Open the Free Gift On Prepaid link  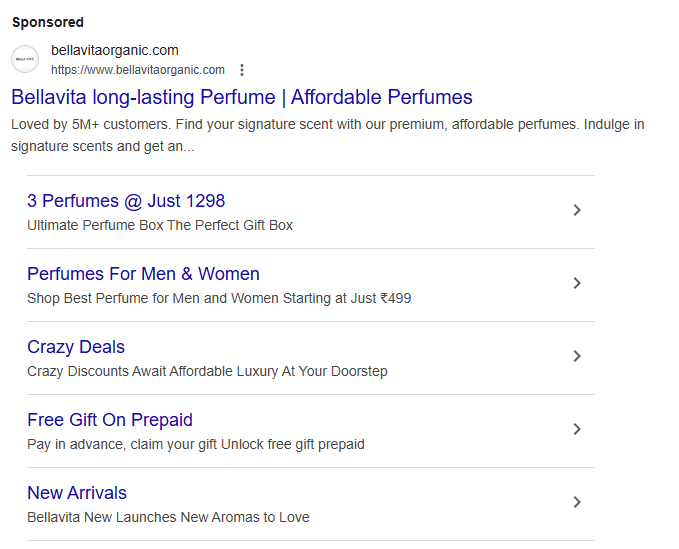click(110, 420)
